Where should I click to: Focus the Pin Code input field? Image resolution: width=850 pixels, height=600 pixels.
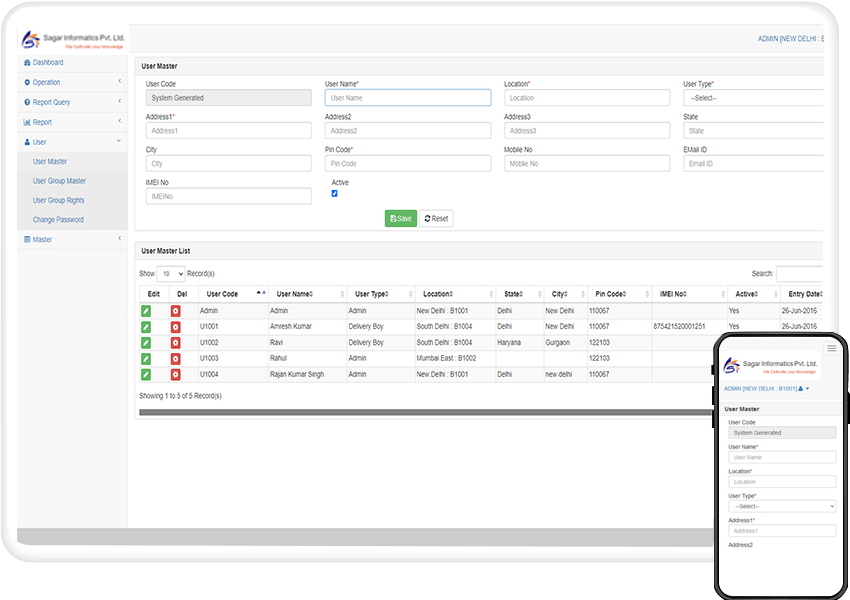click(408, 164)
